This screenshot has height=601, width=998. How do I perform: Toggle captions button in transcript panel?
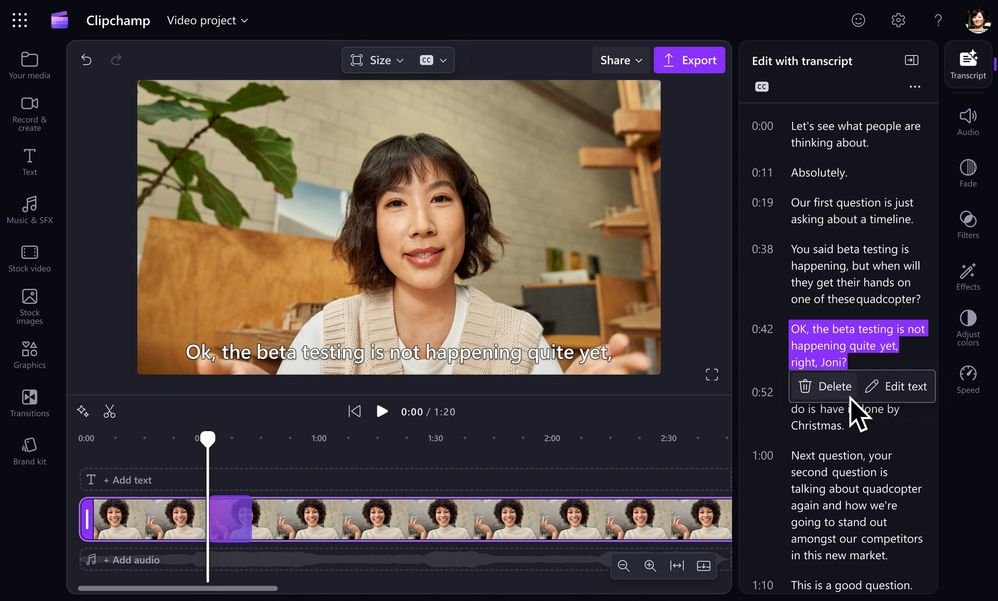pyautogui.click(x=762, y=87)
